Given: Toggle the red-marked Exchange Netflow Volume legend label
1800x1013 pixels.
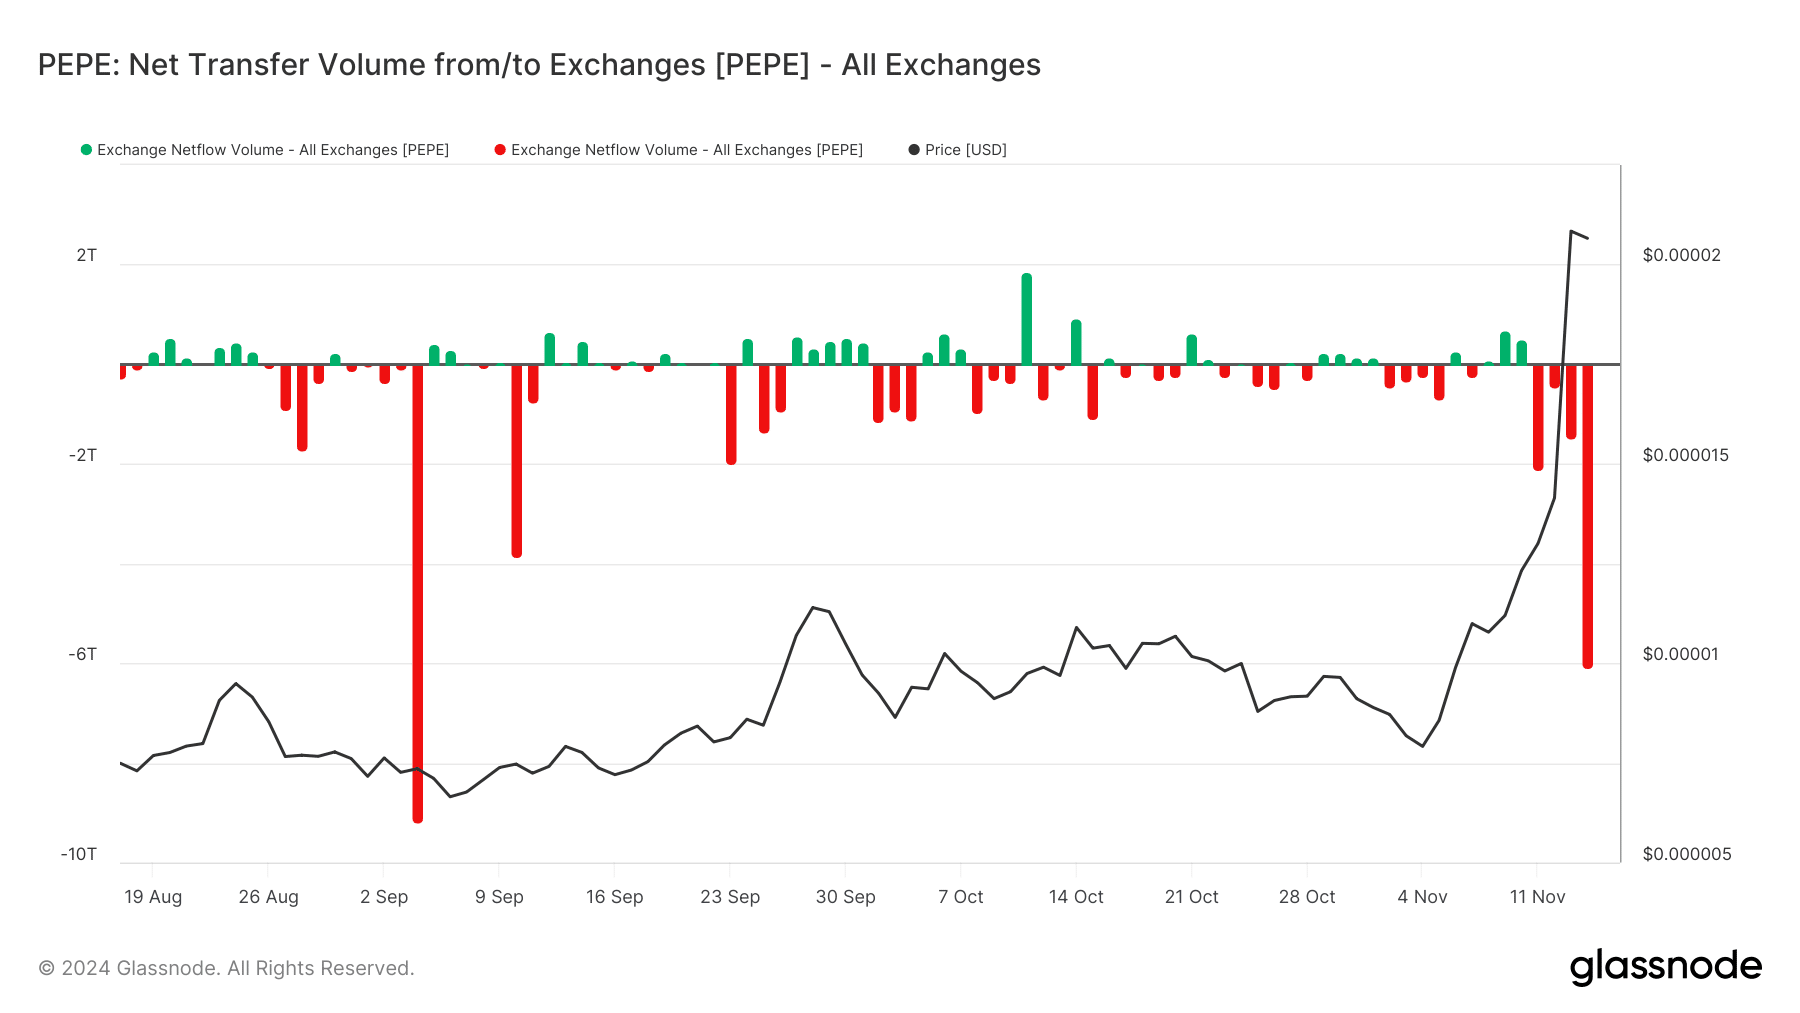Looking at the screenshot, I should point(686,150).
